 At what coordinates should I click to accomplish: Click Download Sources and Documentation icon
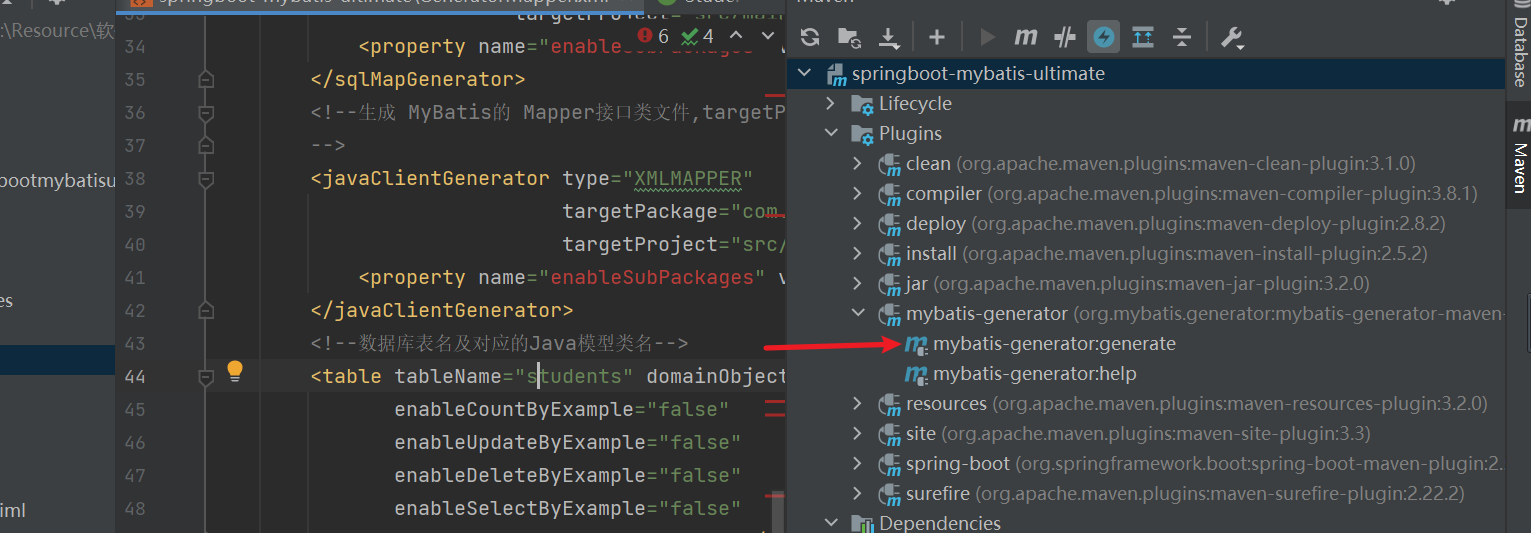889,37
